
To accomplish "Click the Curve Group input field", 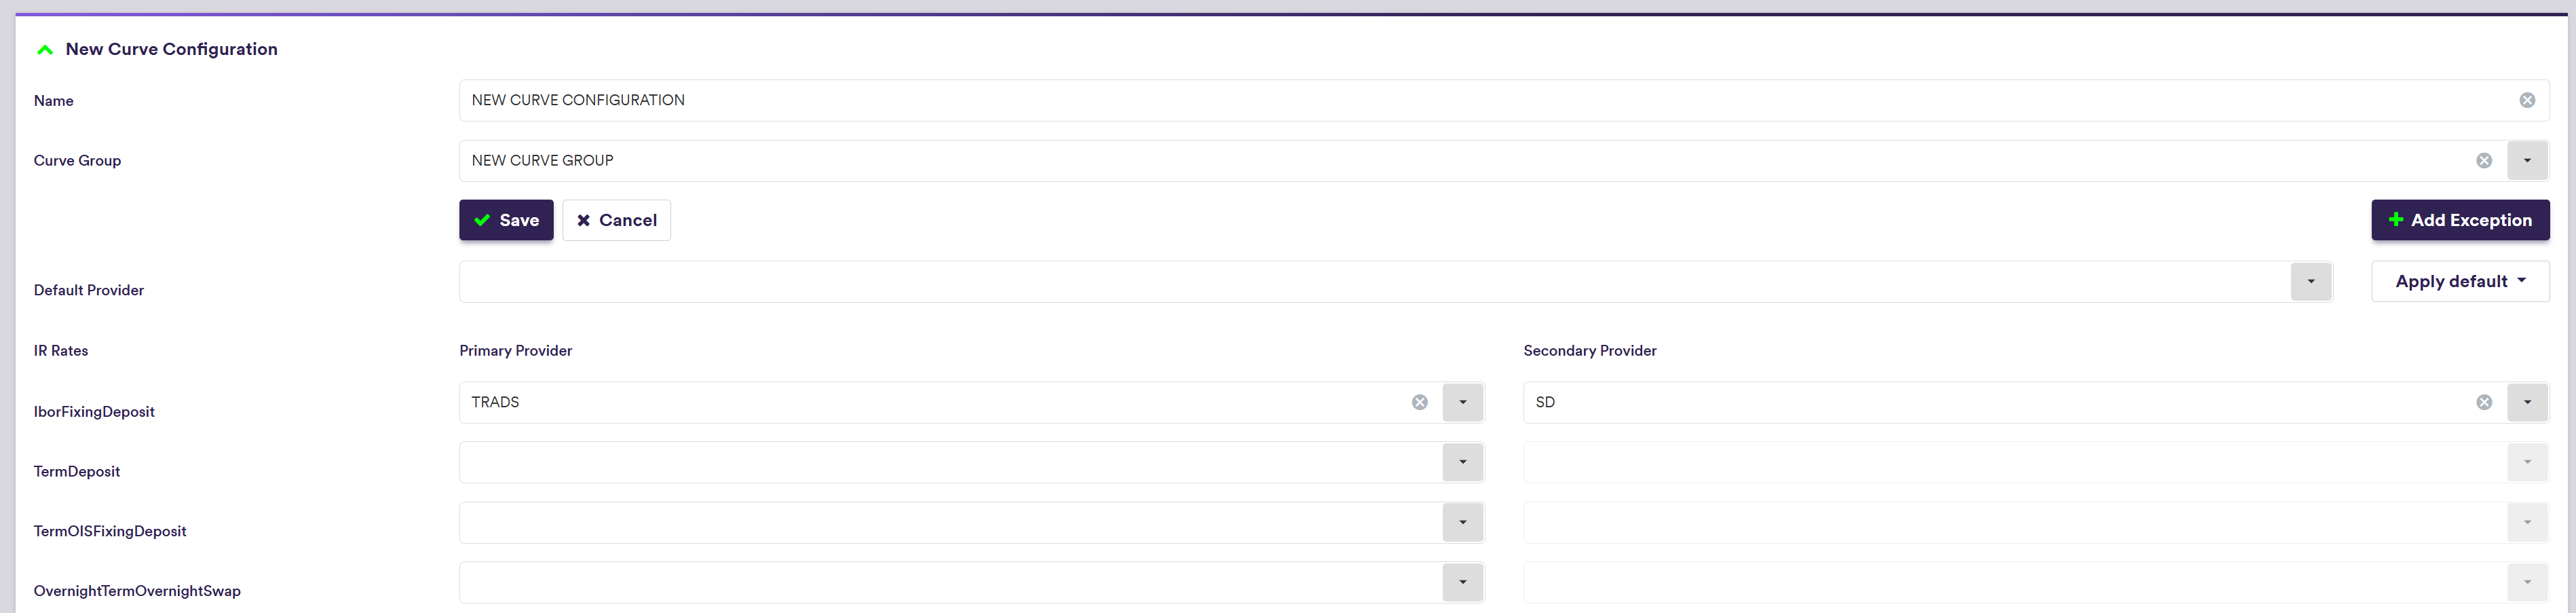I will (1400, 161).
